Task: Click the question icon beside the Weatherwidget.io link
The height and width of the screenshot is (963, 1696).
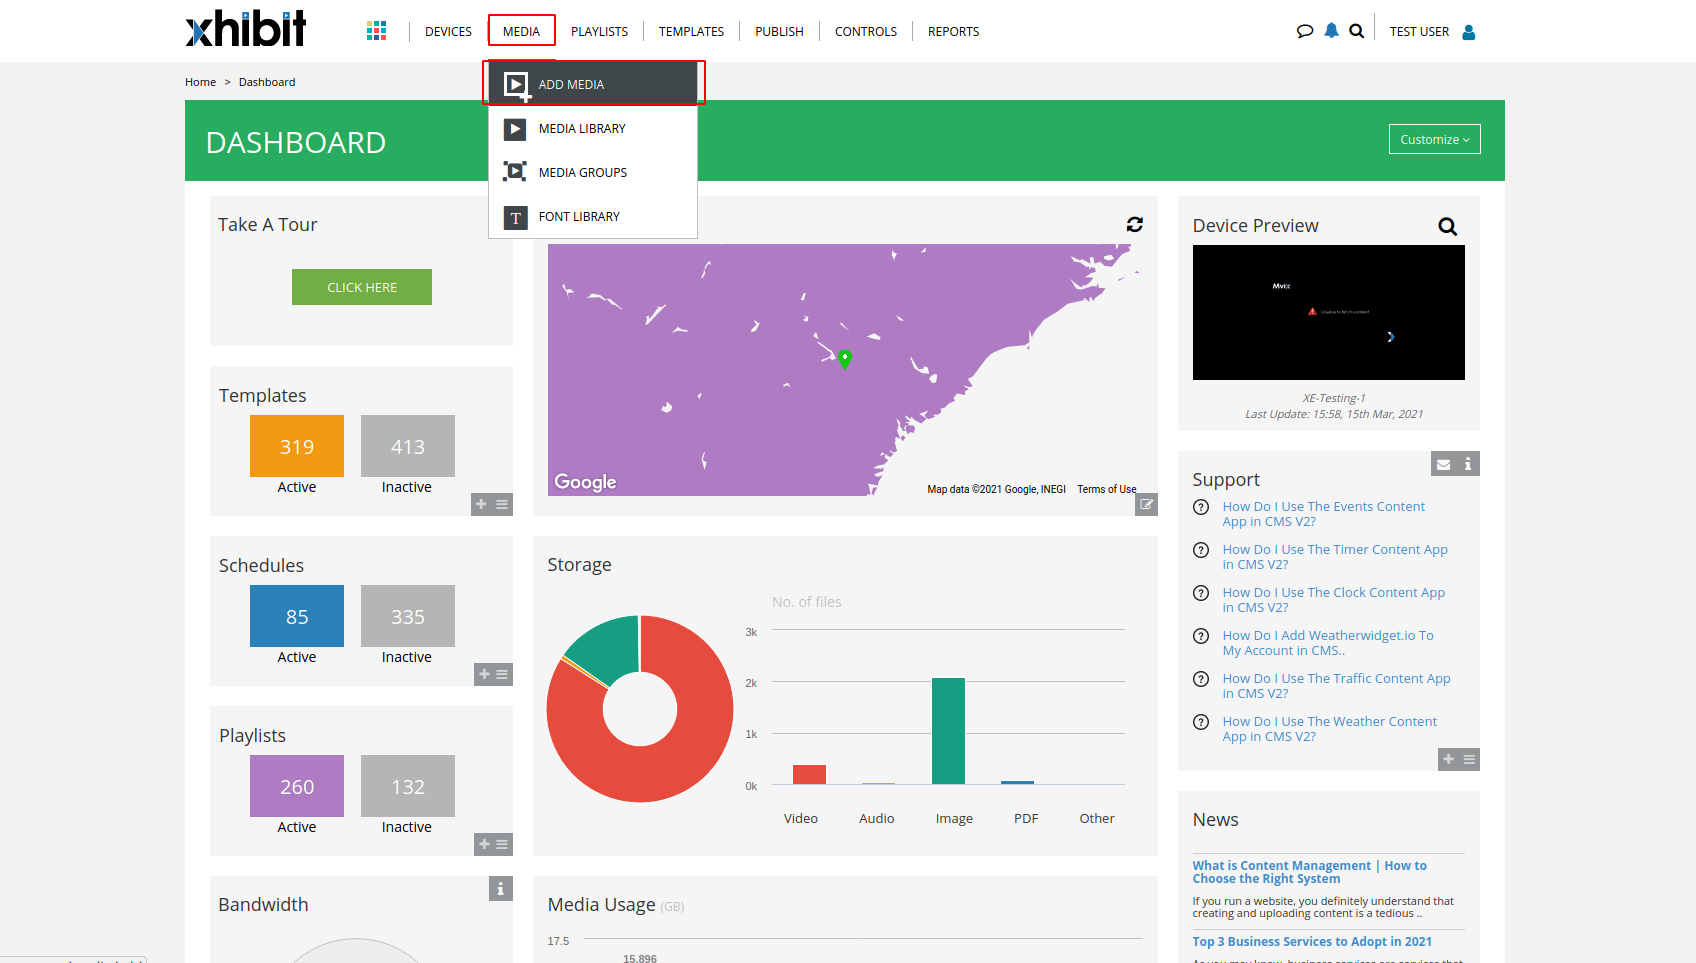Action: [x=1201, y=636]
